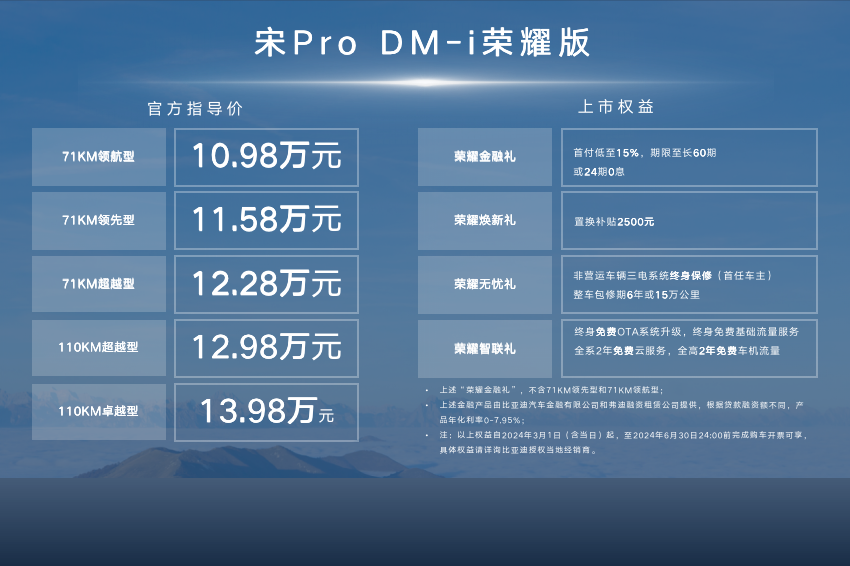Screen dimensions: 850x566
Task: Click the footnote line 品年化利率0-7.95%
Action: (482, 420)
